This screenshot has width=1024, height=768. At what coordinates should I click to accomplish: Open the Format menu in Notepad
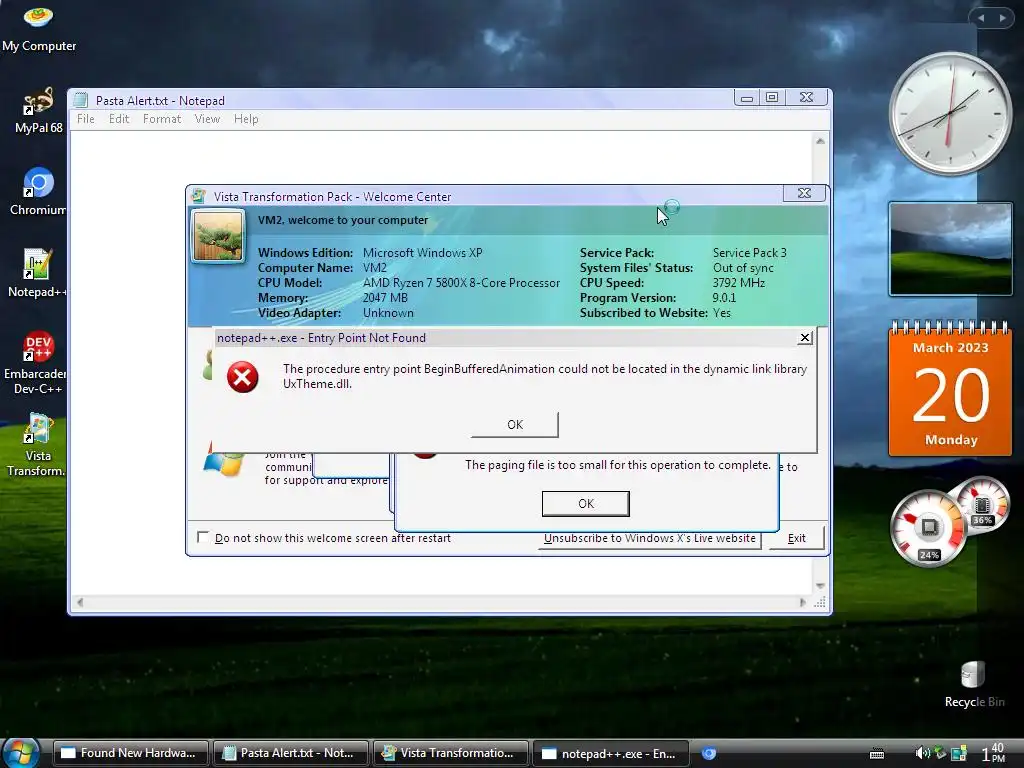coord(162,119)
